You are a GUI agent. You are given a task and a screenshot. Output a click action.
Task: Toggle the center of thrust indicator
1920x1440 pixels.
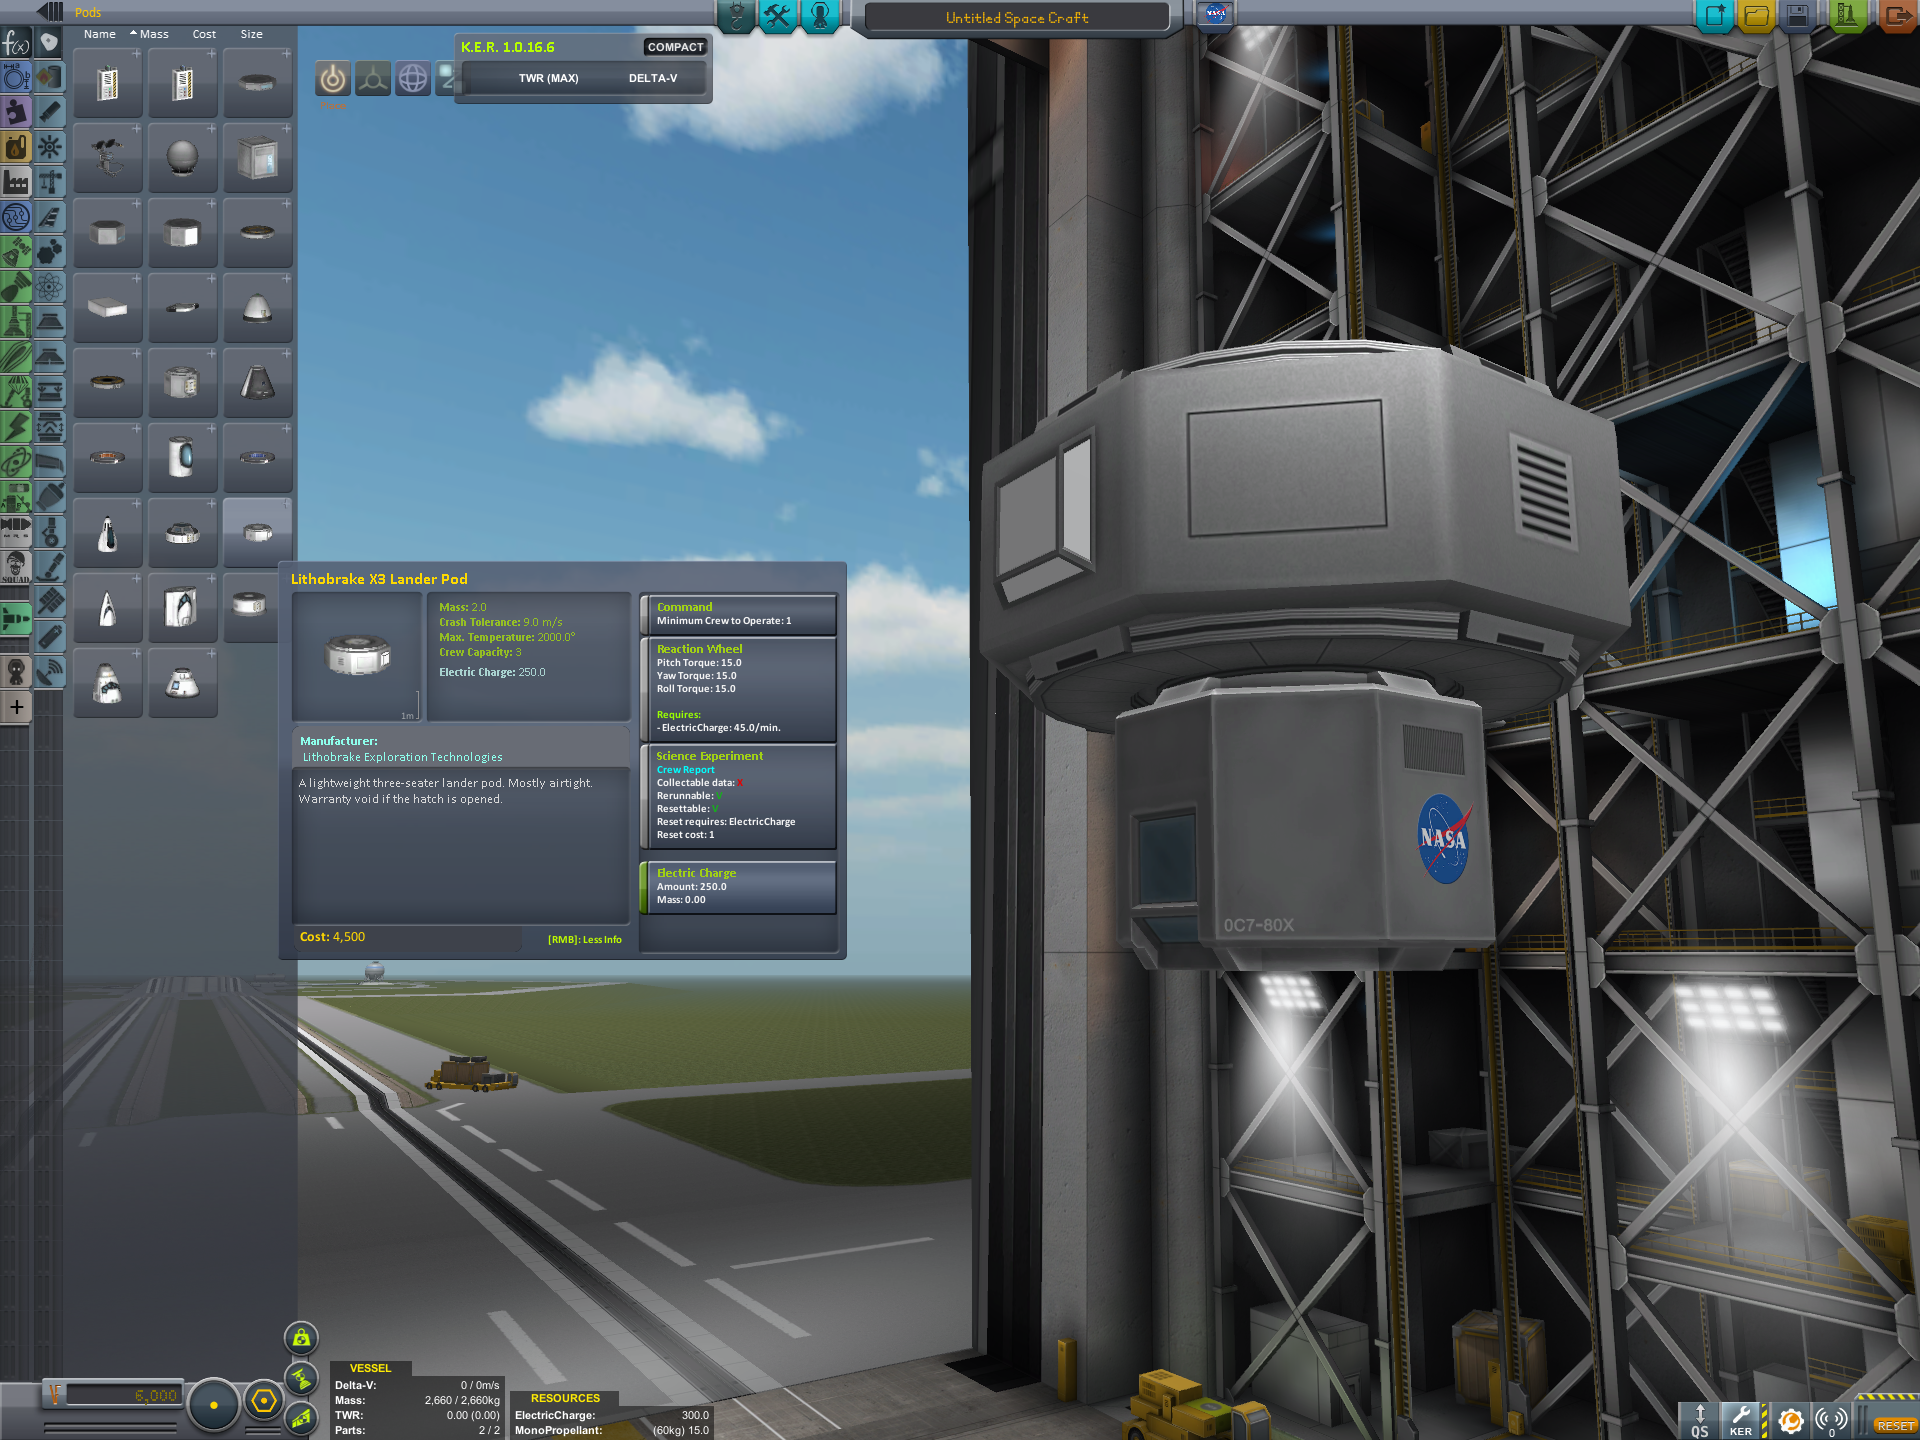click(301, 1378)
